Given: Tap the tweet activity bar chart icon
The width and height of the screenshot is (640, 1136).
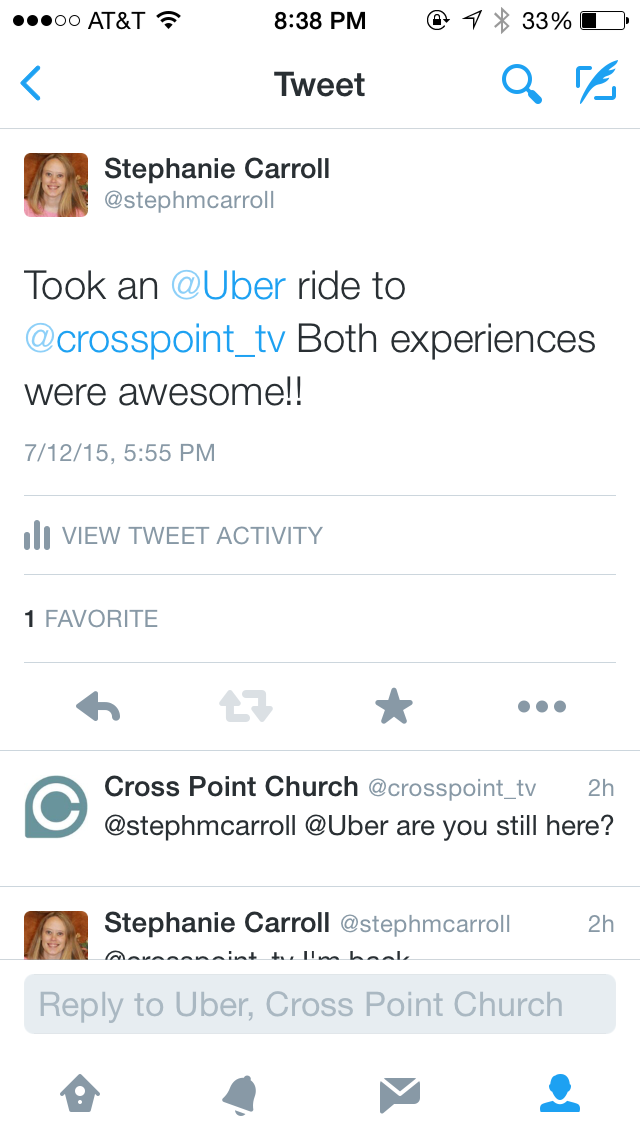Looking at the screenshot, I should (37, 535).
